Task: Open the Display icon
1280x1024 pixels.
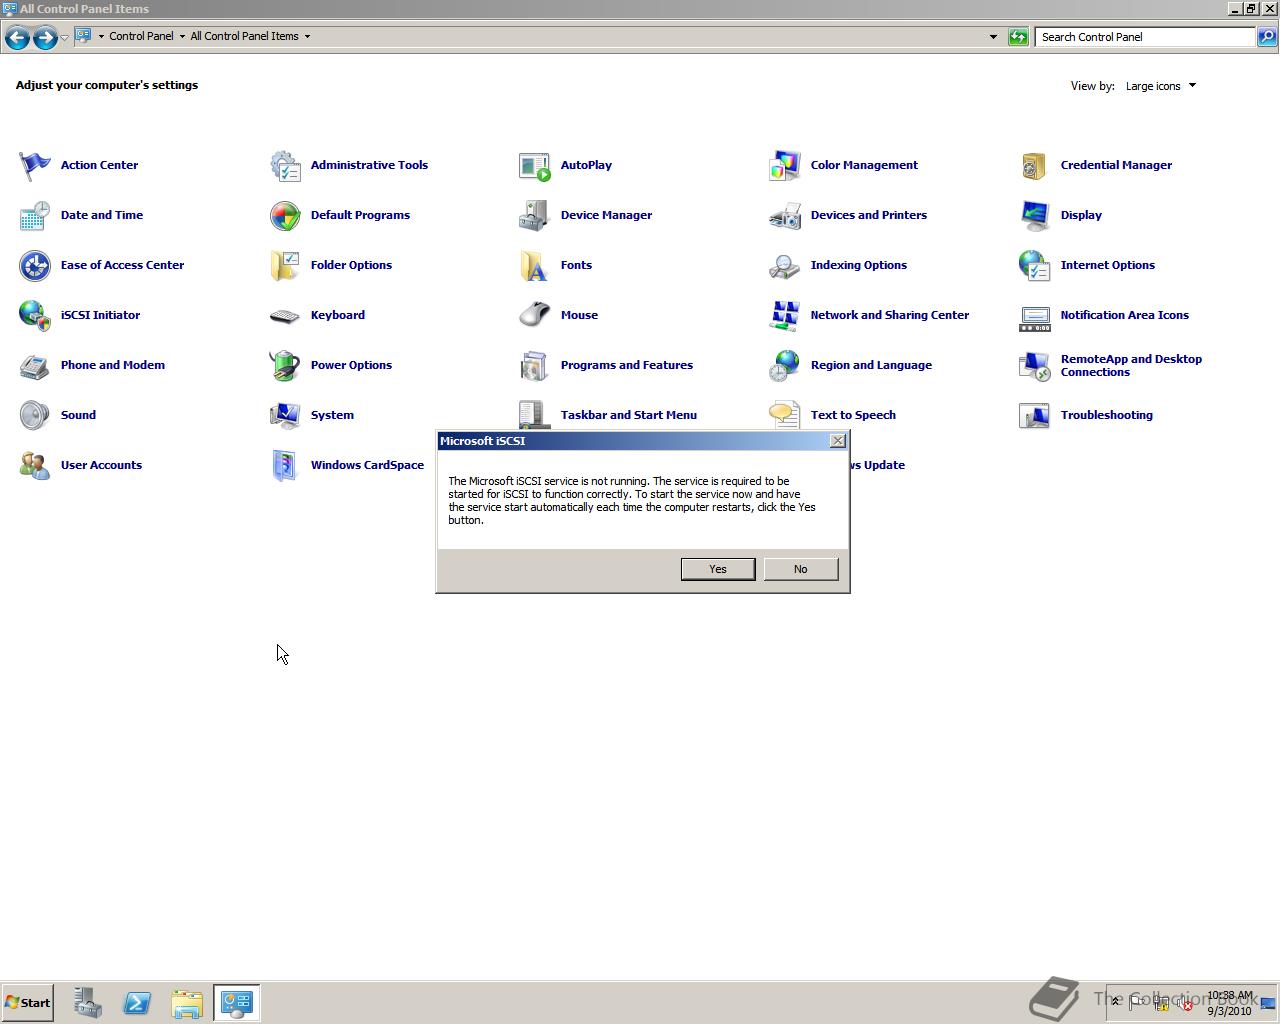Action: (1035, 216)
